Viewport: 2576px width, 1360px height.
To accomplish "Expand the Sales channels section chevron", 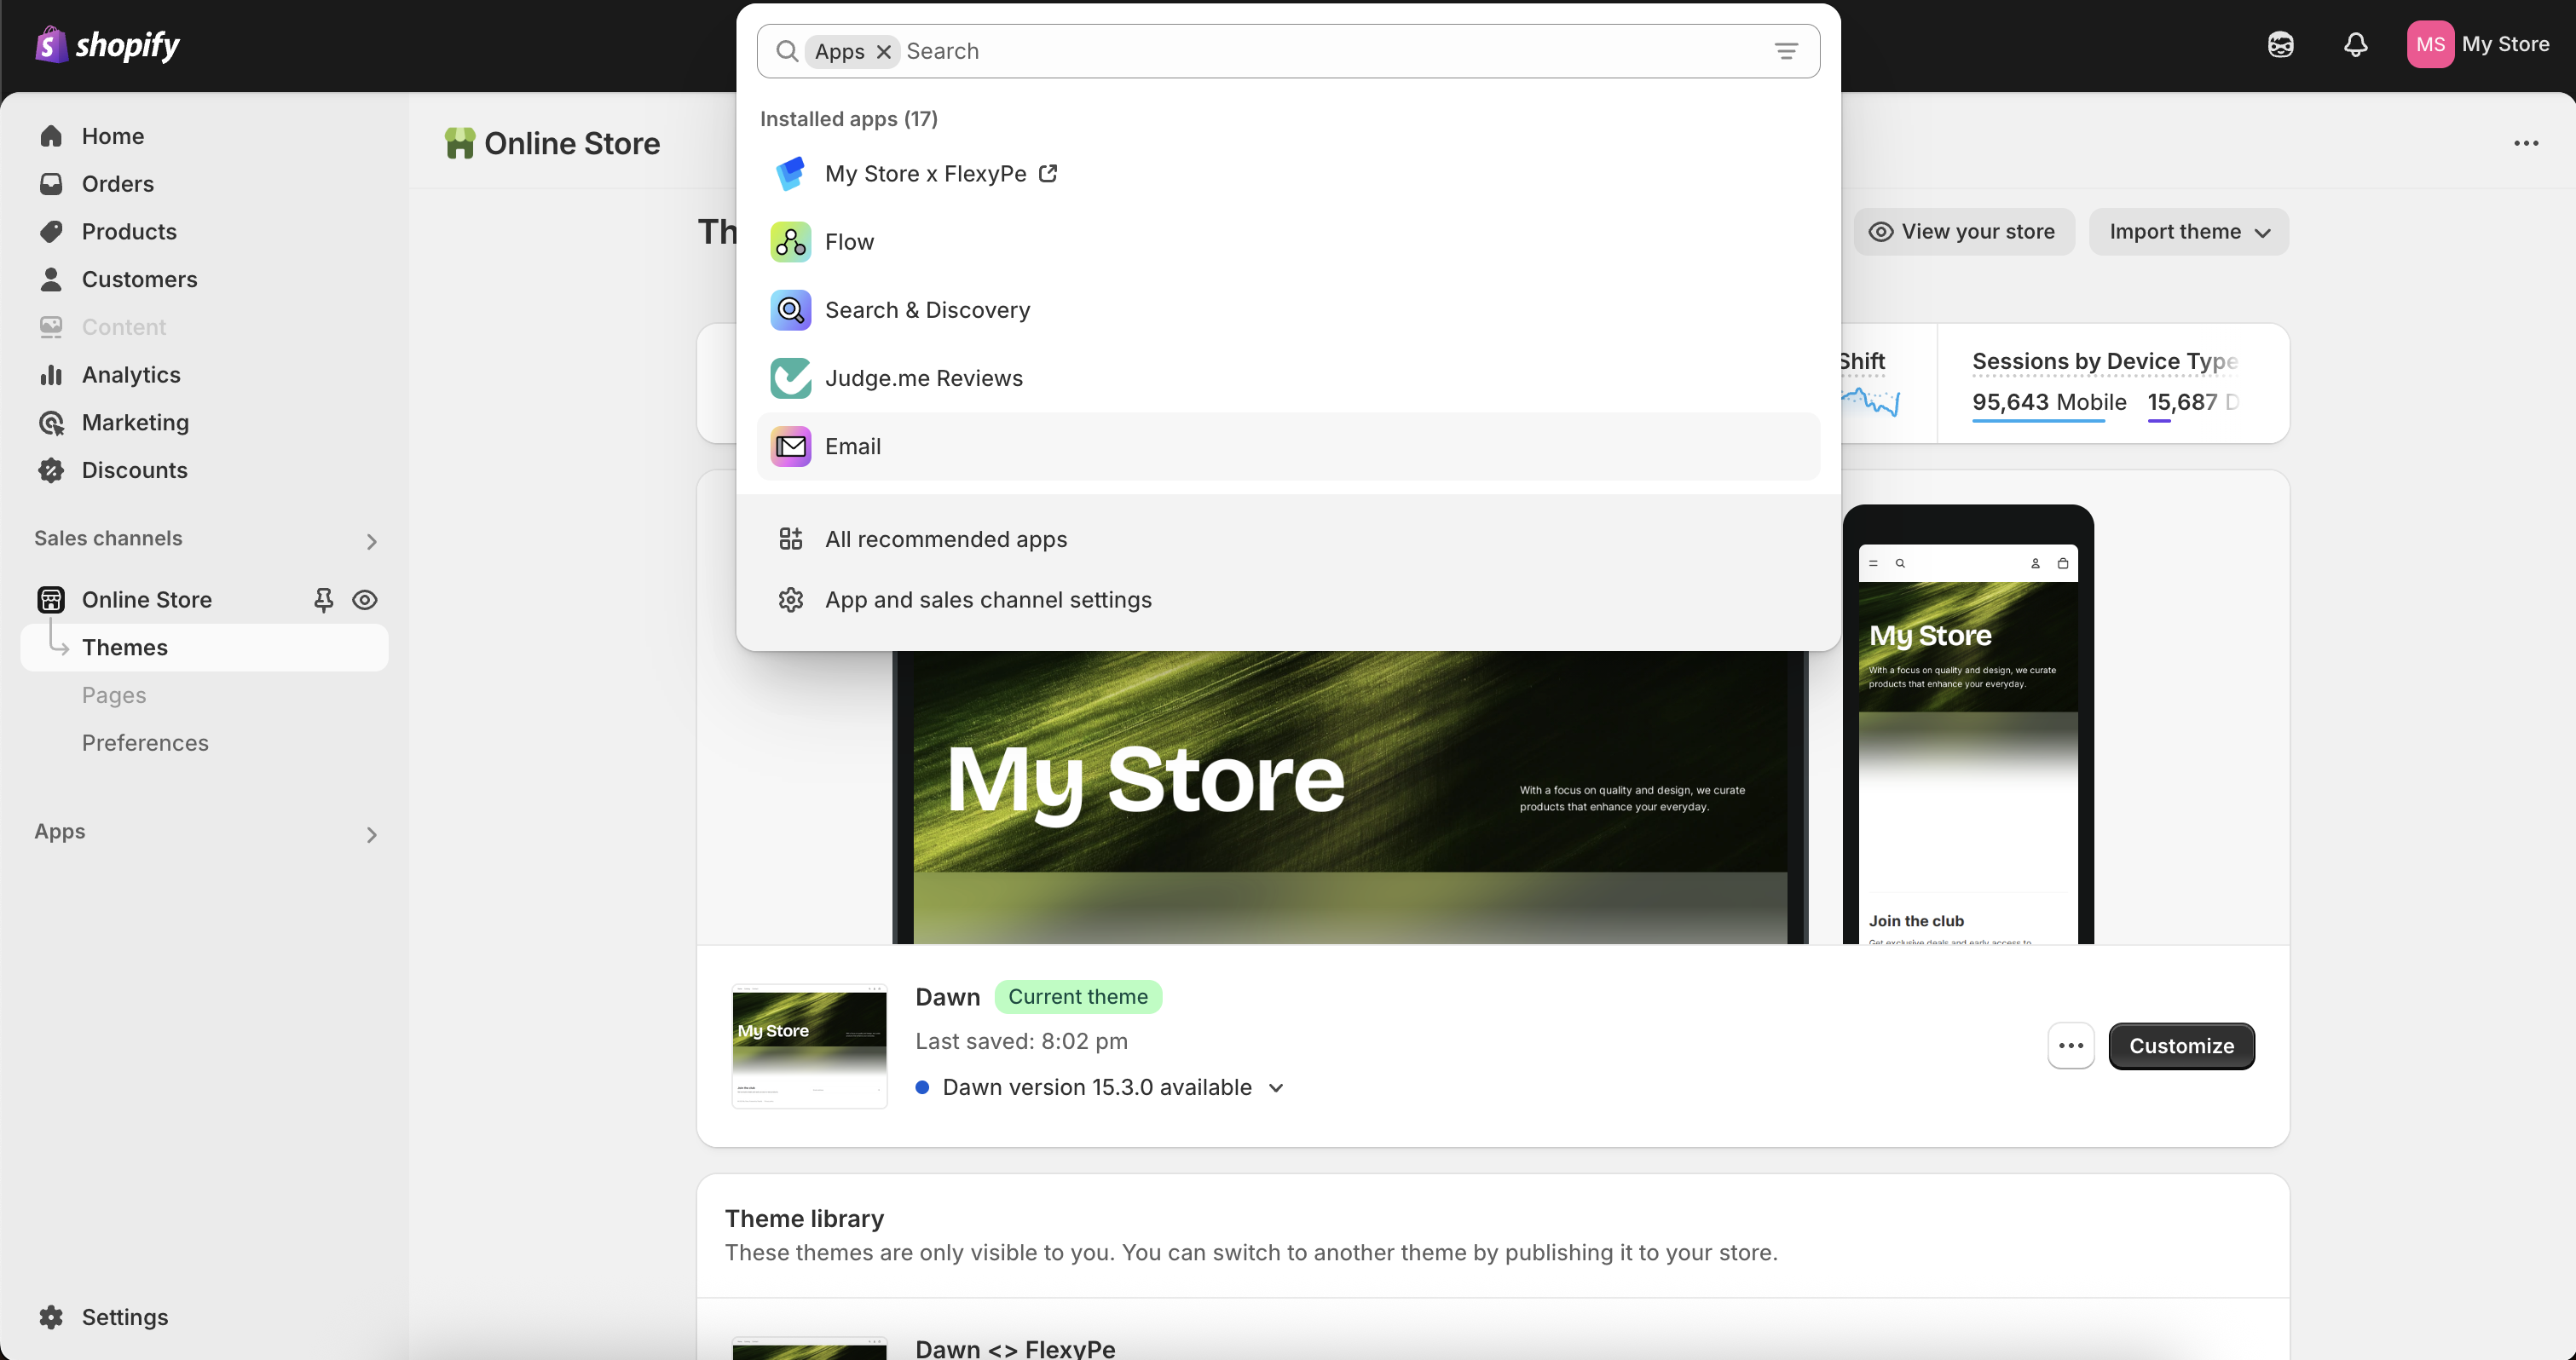I will (x=371, y=541).
